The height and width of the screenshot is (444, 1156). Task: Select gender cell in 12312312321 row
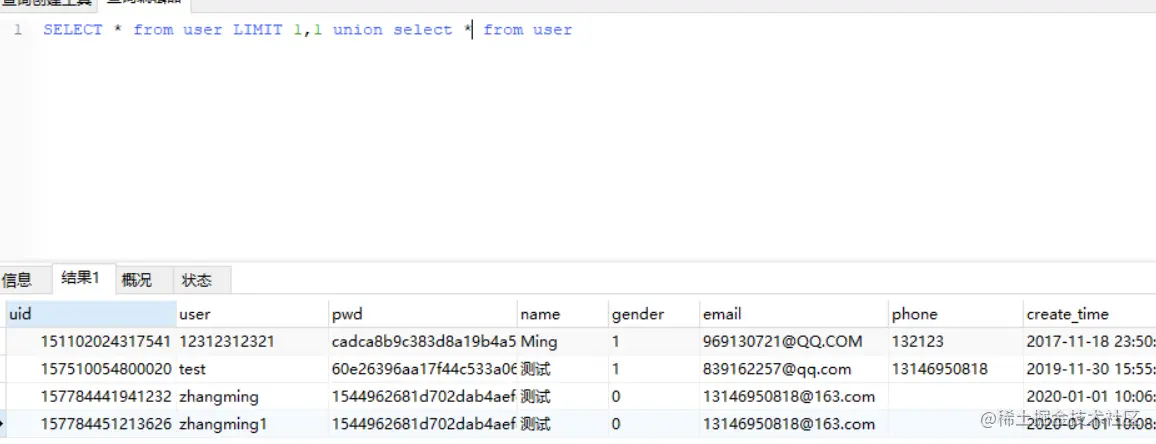(x=653, y=341)
